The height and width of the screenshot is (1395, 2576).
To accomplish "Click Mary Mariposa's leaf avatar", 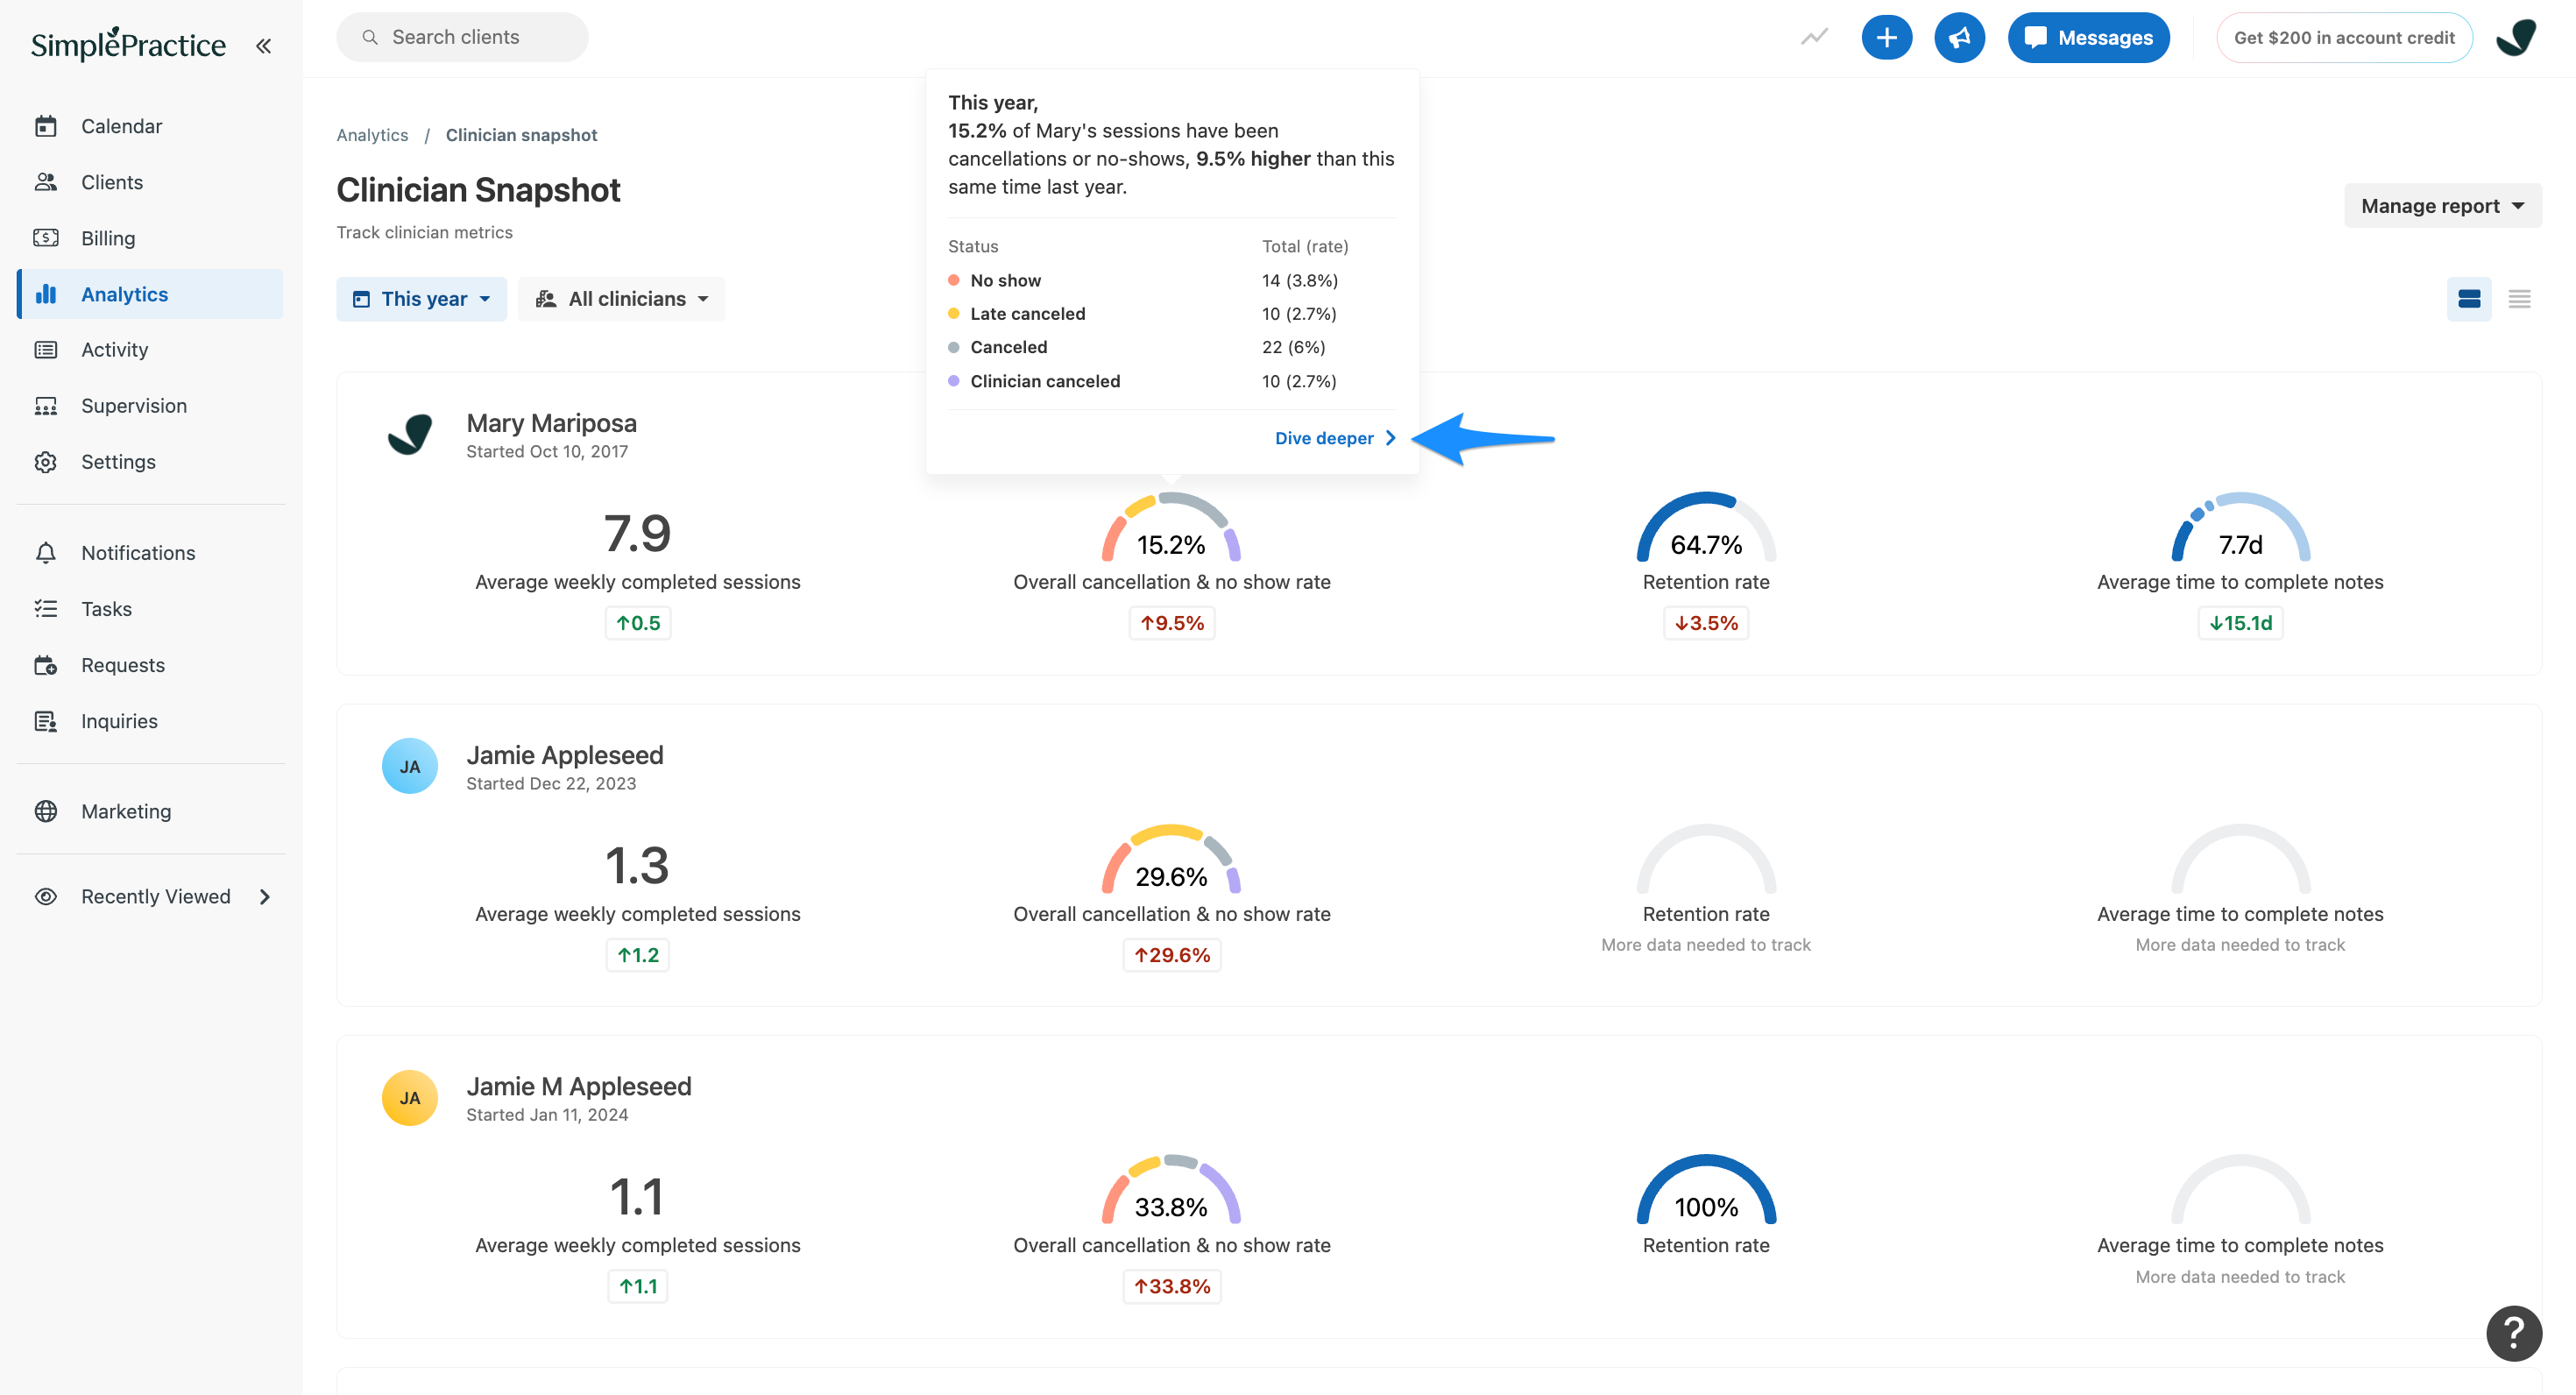I will click(410, 435).
